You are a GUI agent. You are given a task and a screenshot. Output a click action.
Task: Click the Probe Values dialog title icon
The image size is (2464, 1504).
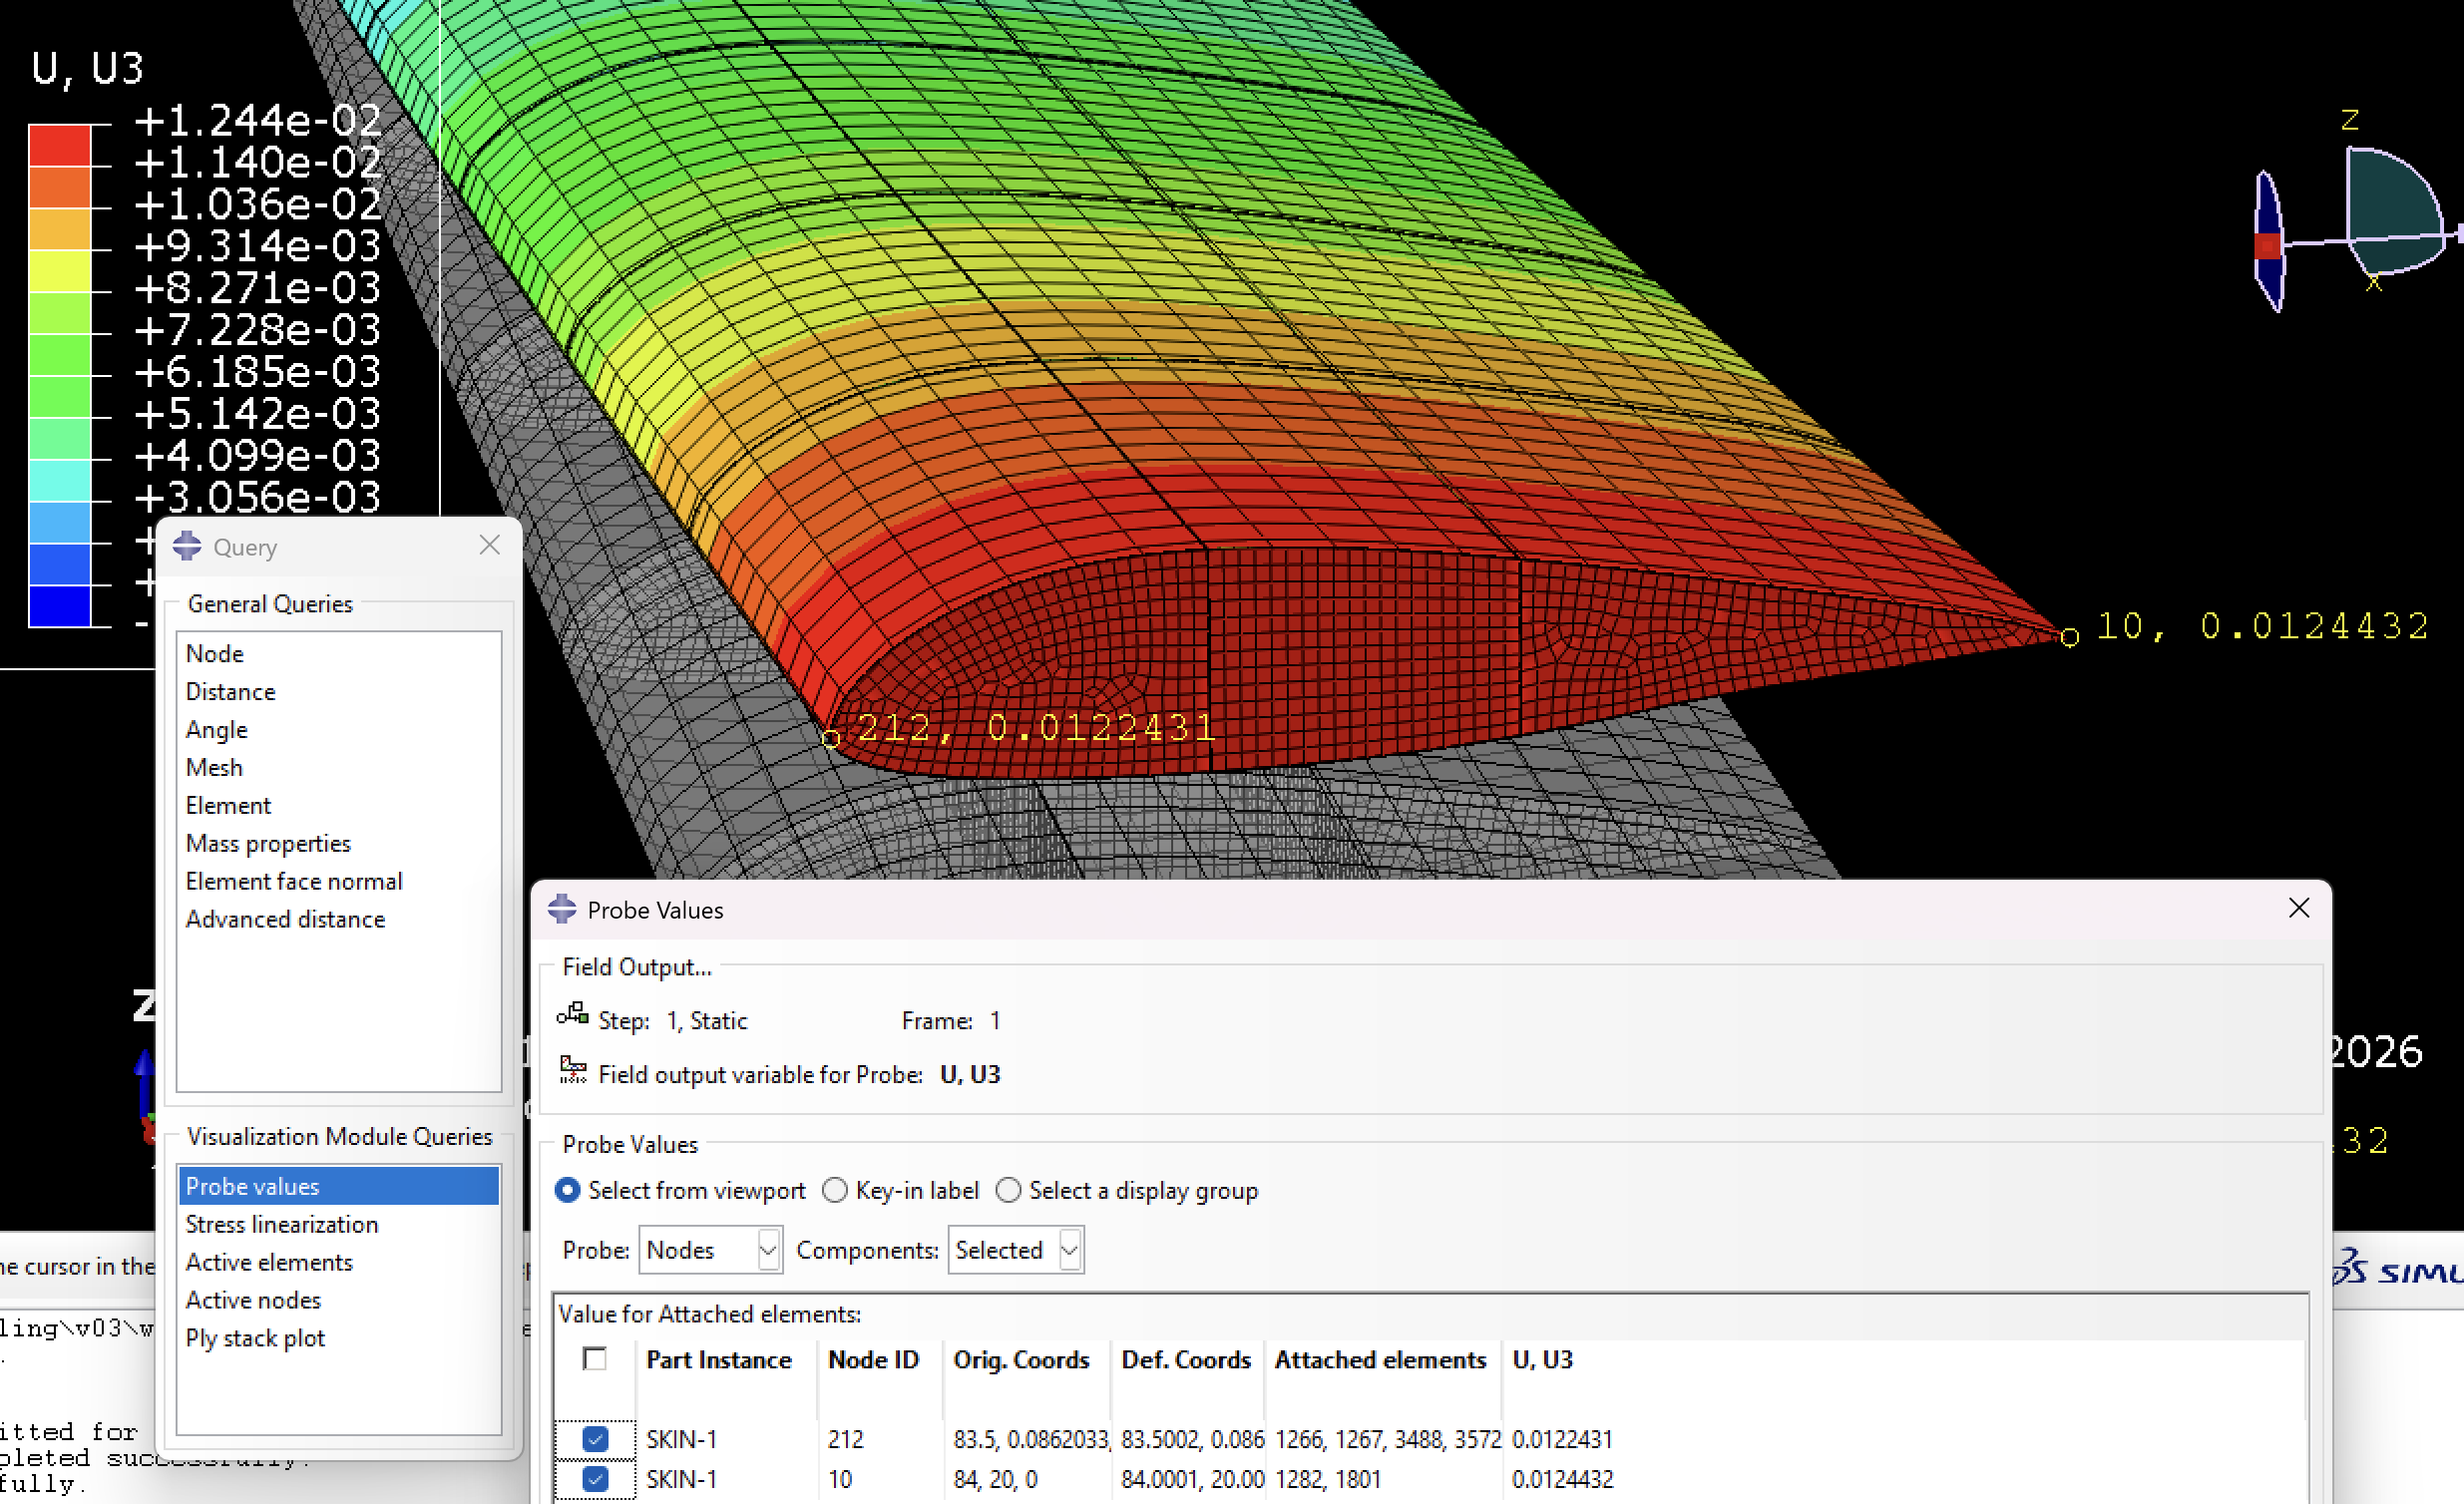click(562, 909)
